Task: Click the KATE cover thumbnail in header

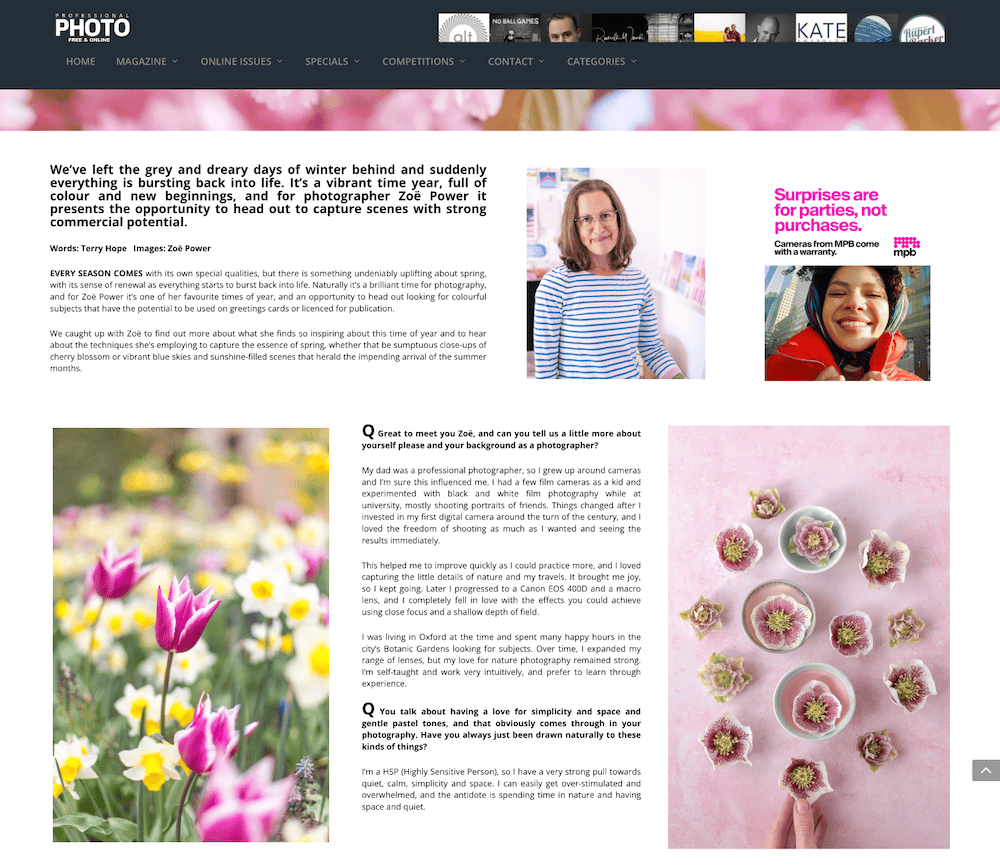Action: coord(821,27)
